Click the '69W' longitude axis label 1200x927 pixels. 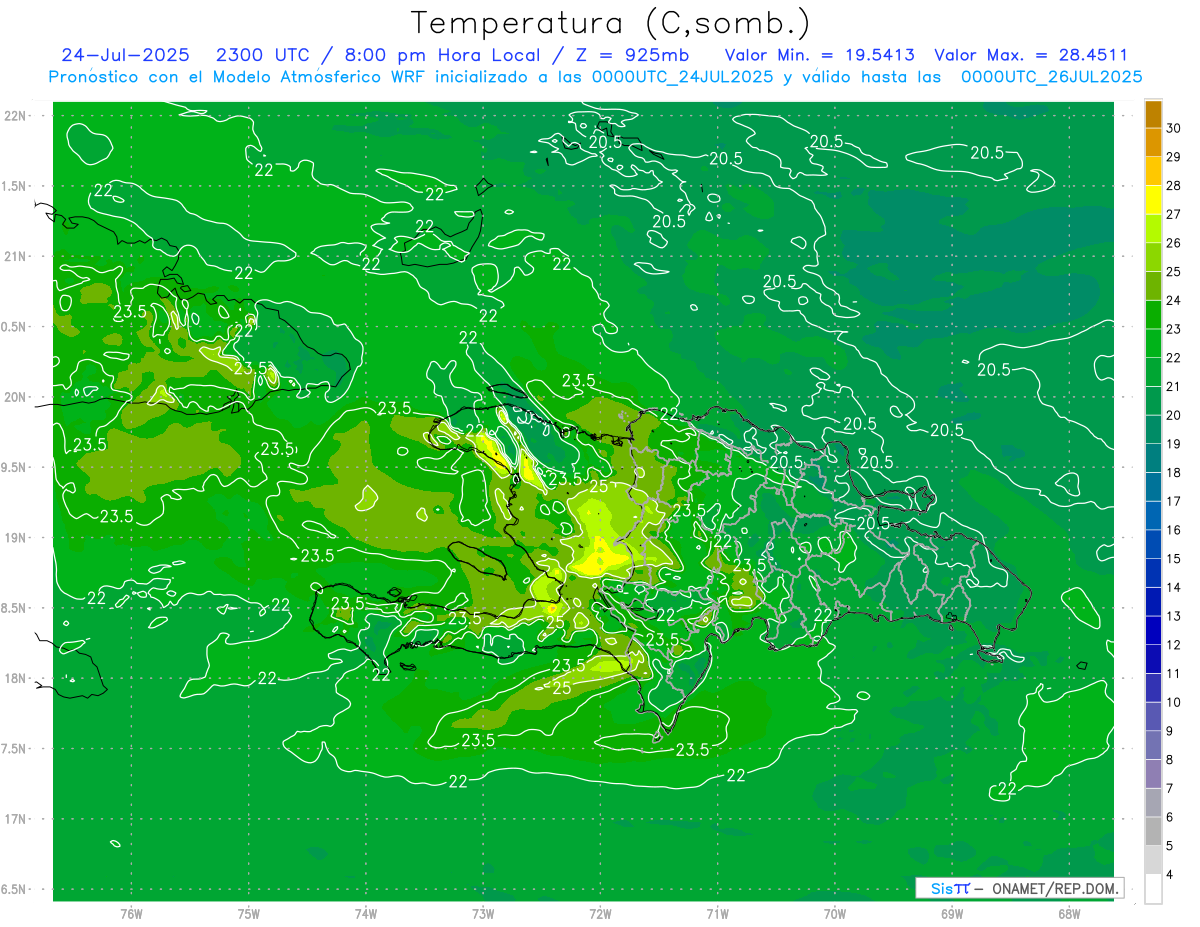[952, 914]
